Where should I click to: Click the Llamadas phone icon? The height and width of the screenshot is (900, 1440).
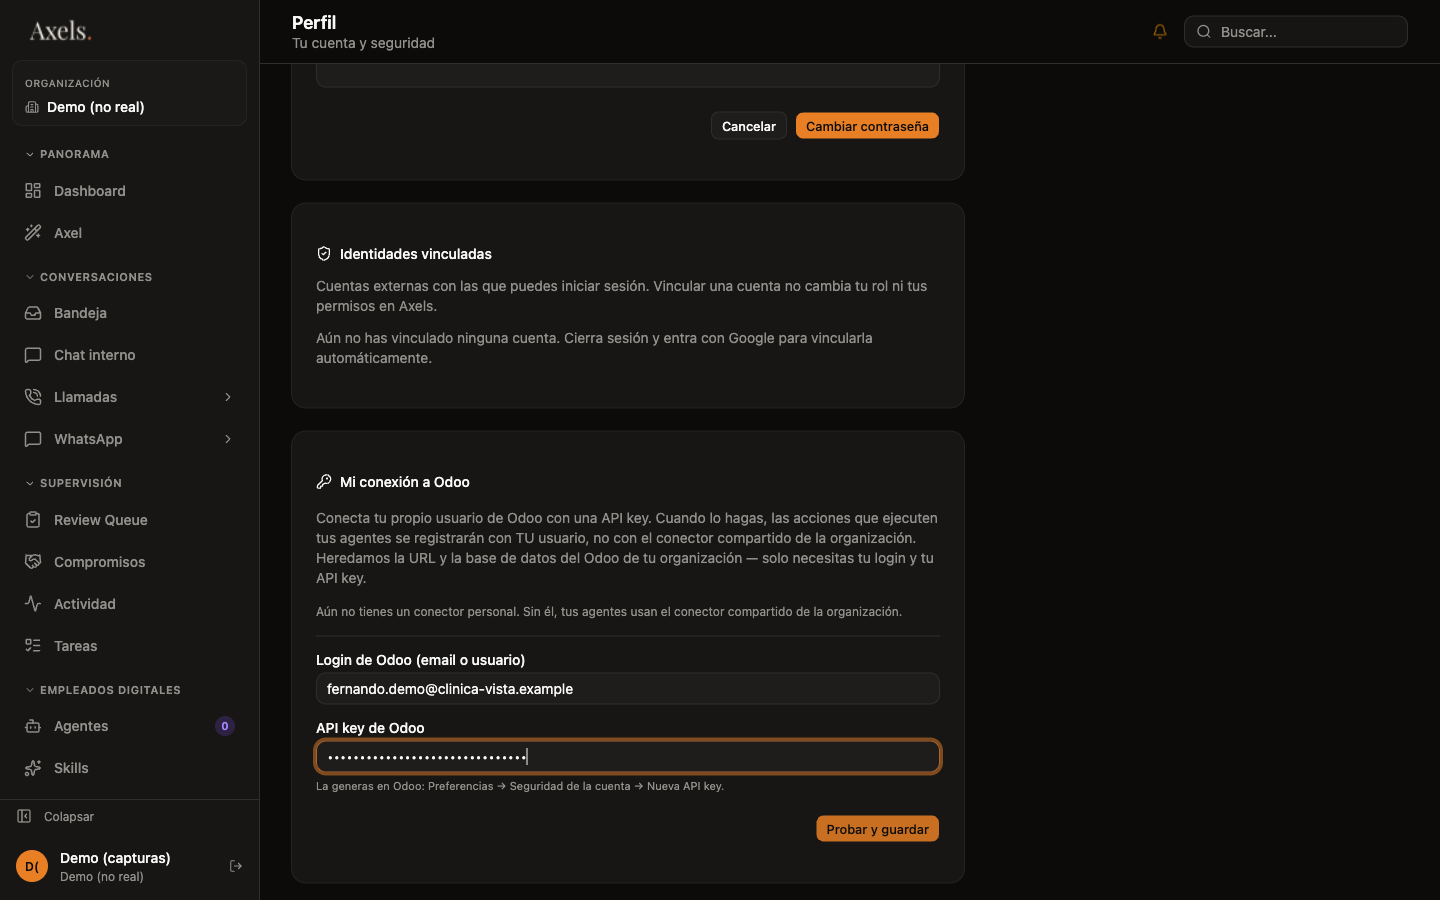click(x=33, y=397)
